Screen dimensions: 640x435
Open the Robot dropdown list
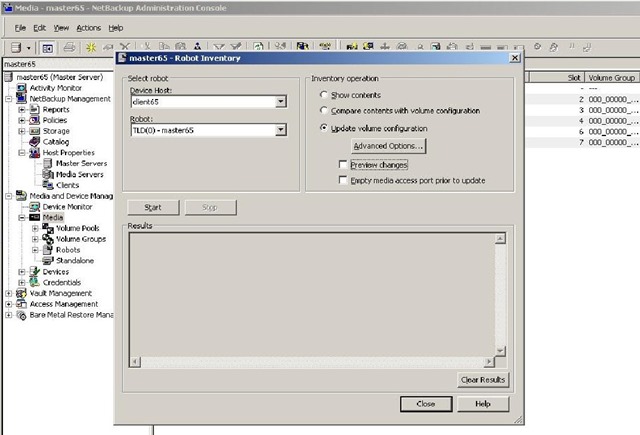281,130
